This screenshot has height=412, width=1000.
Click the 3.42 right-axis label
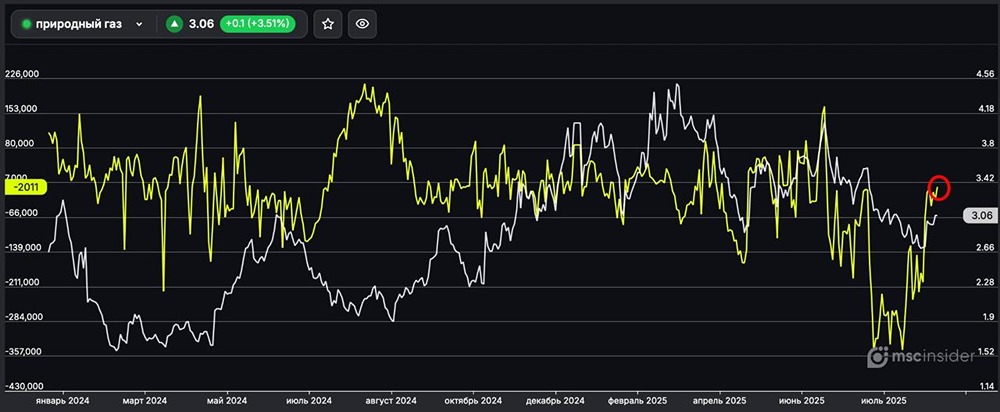tap(985, 178)
